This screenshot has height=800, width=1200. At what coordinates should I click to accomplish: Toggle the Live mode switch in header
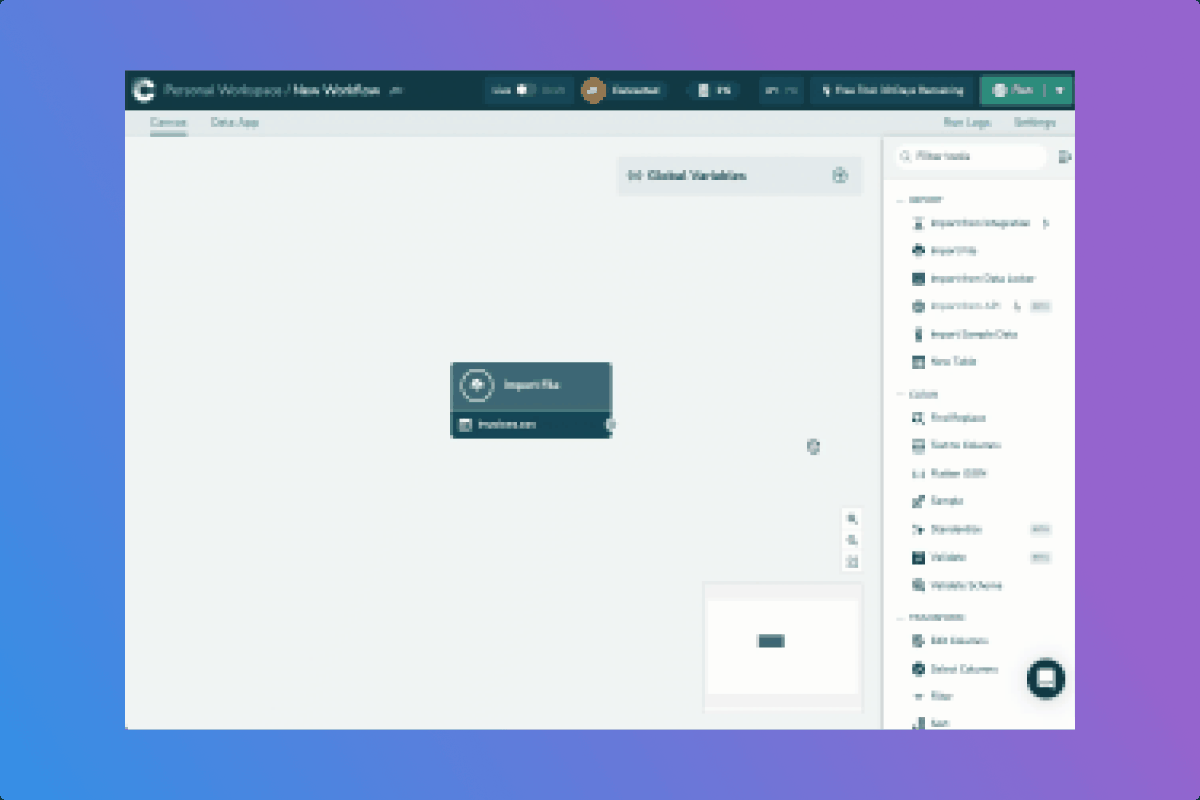[526, 90]
